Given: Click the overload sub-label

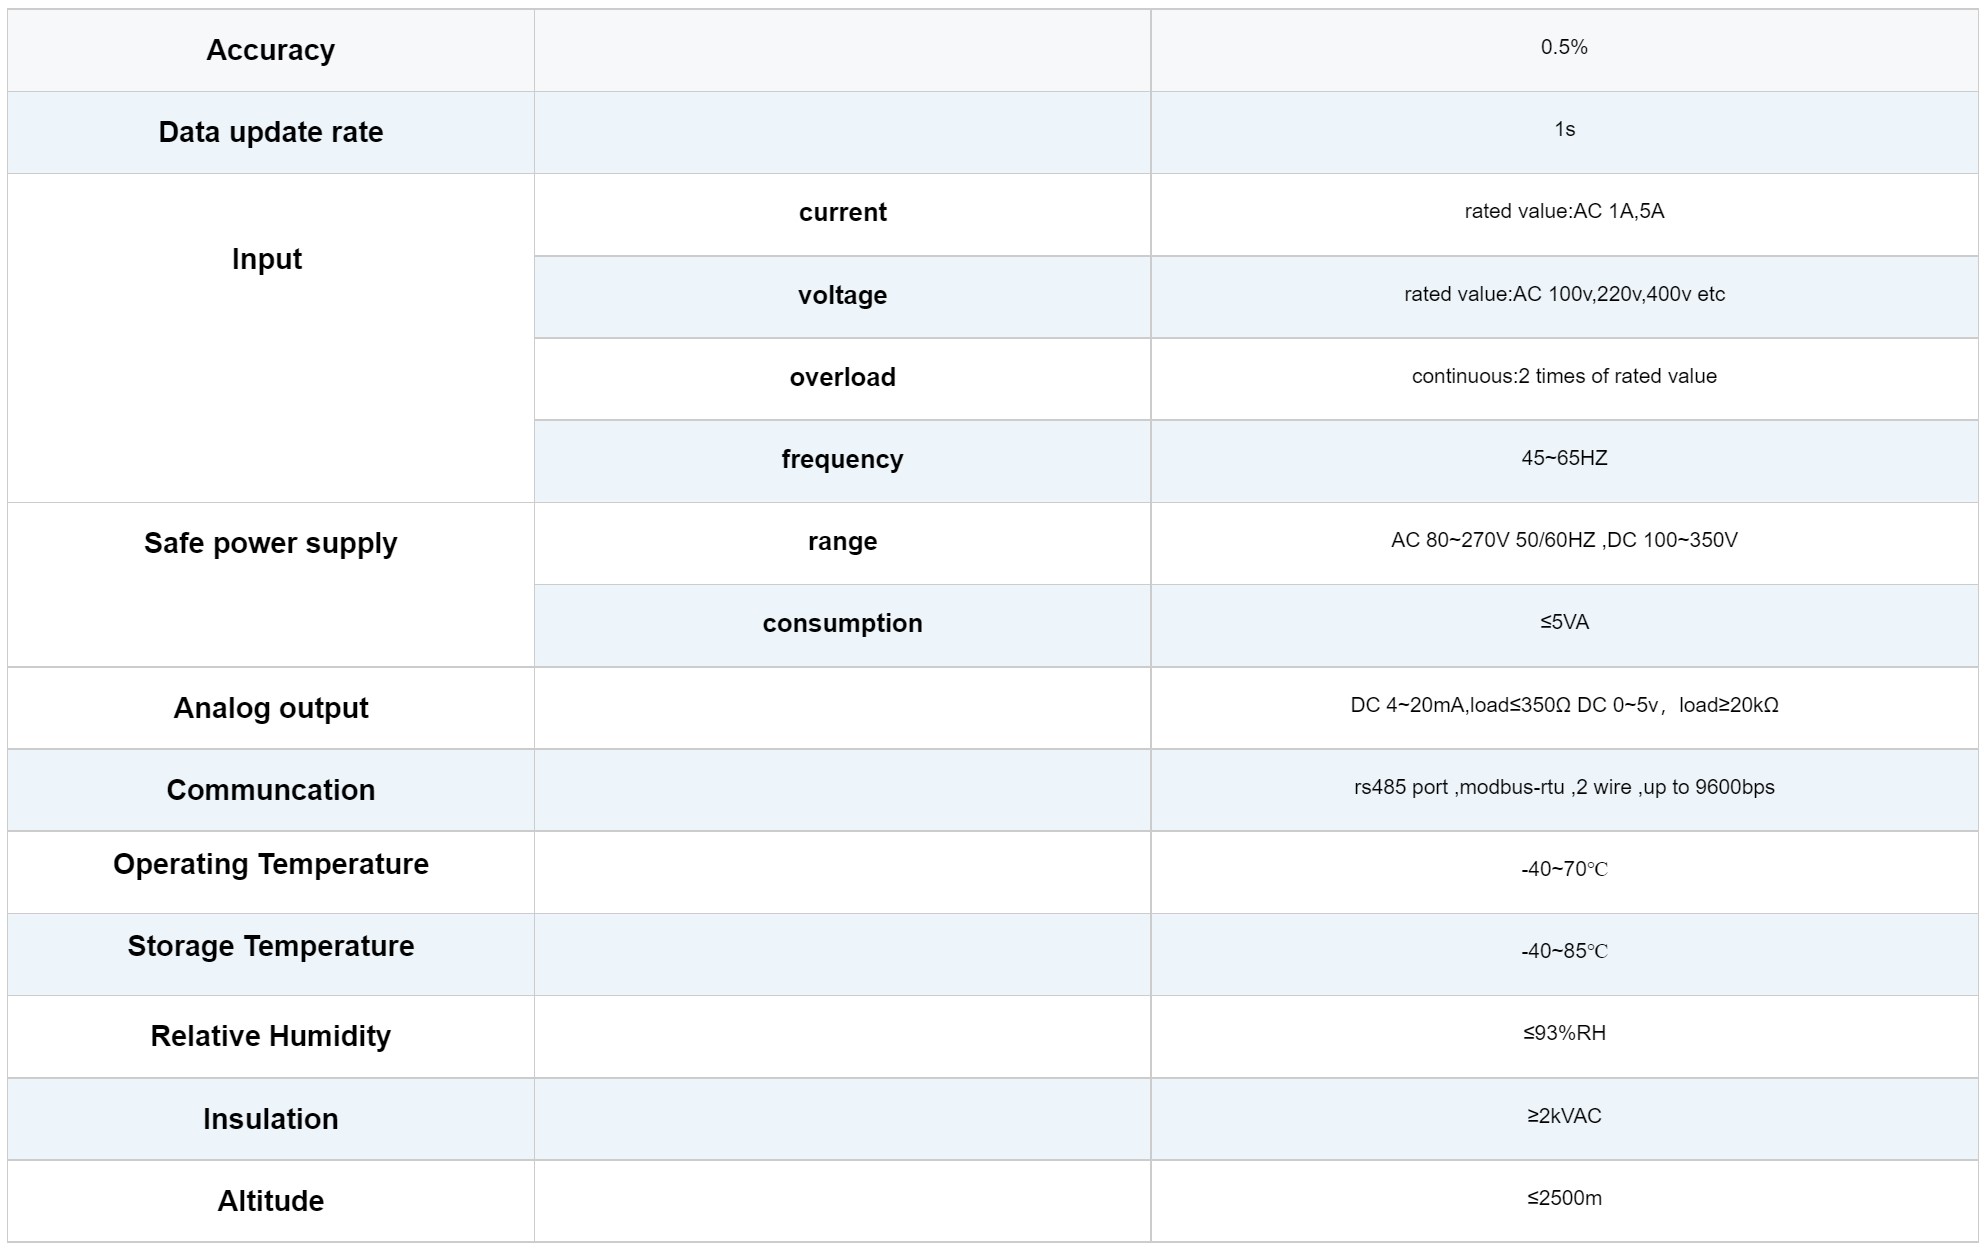Looking at the screenshot, I should coord(842,377).
